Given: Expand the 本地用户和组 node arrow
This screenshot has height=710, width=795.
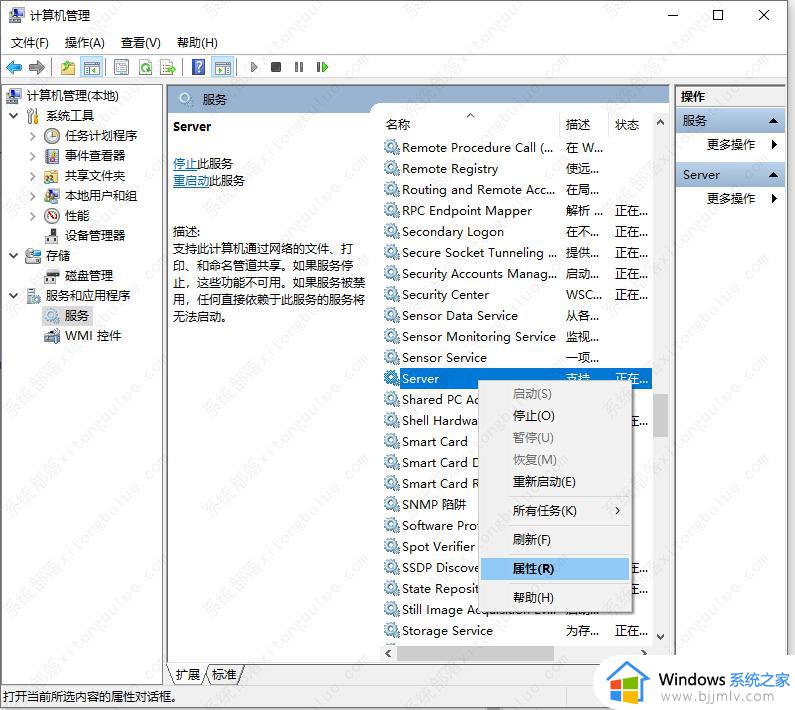Looking at the screenshot, I should (x=32, y=196).
